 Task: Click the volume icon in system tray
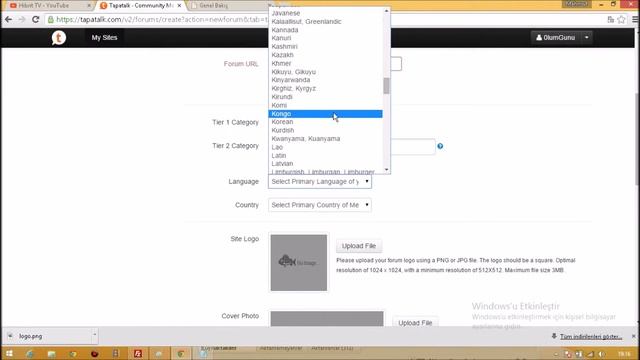click(601, 354)
